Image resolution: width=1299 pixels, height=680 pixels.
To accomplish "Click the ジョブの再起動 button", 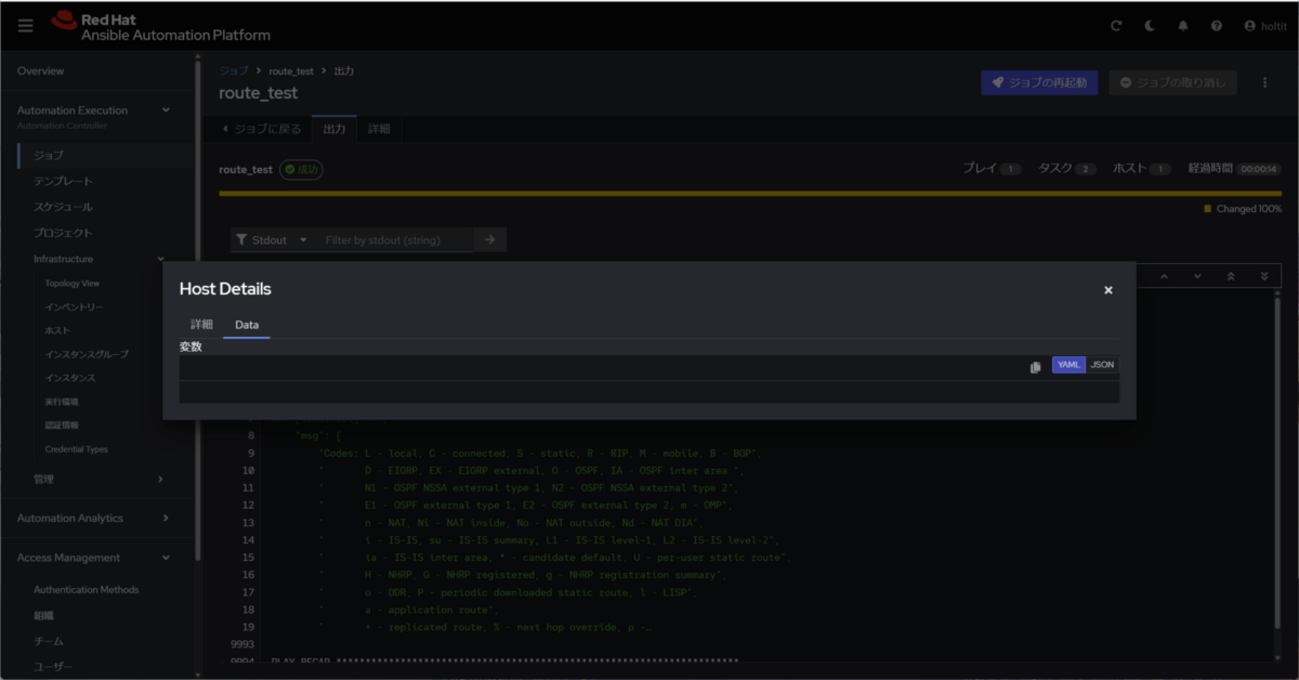I will pos(1039,82).
